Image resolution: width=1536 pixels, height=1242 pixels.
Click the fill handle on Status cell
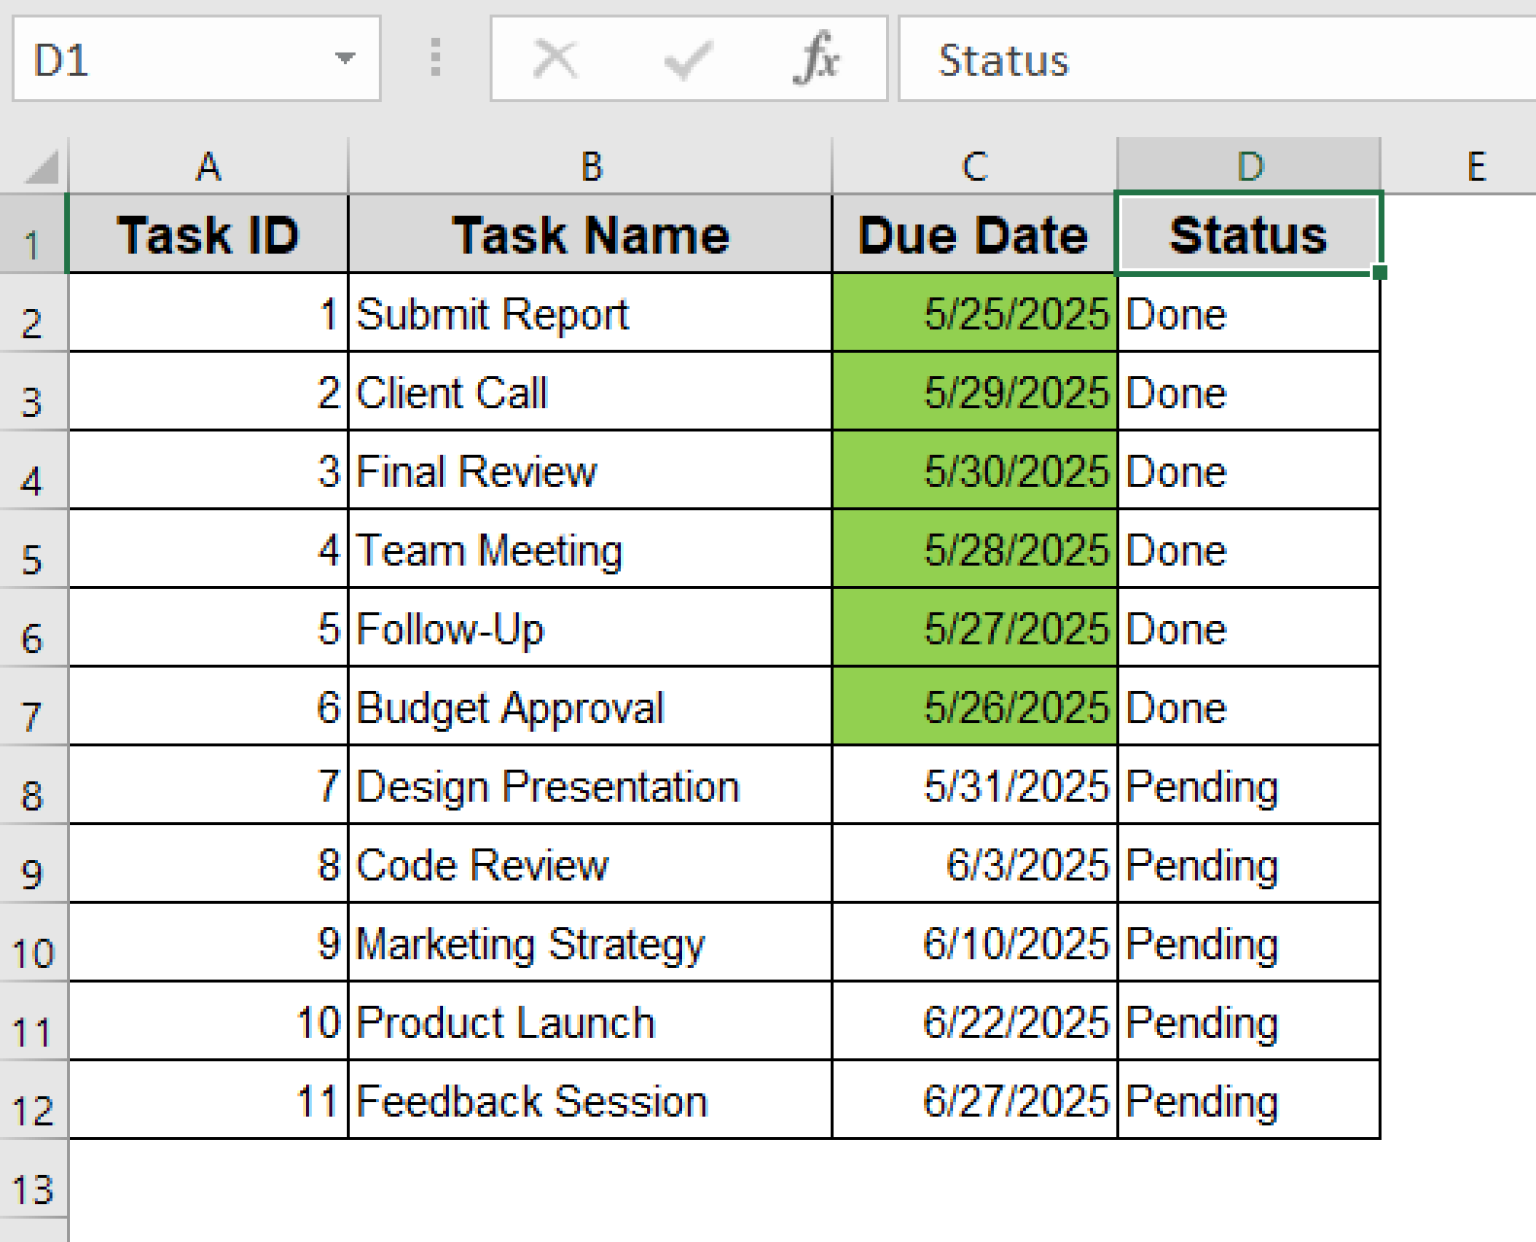point(1380,272)
